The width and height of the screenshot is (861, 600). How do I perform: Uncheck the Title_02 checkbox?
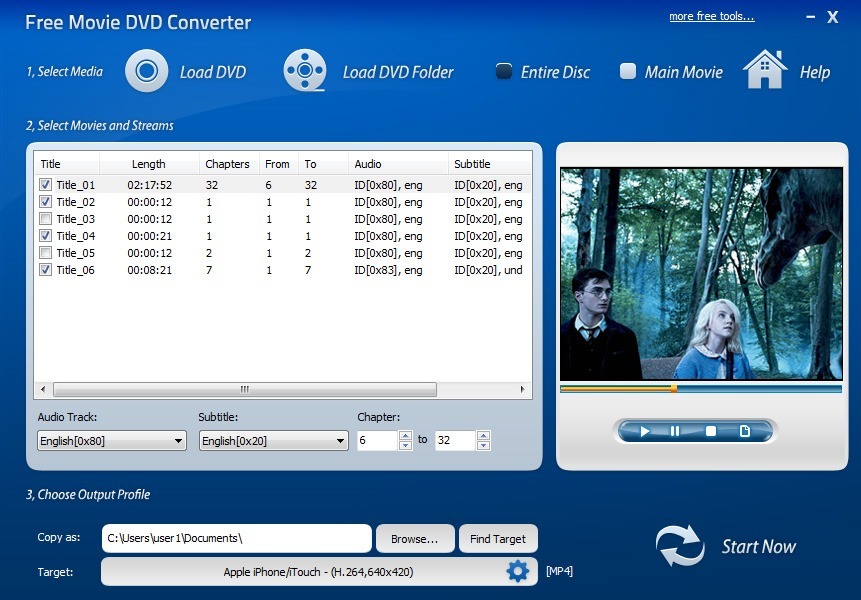coord(46,202)
